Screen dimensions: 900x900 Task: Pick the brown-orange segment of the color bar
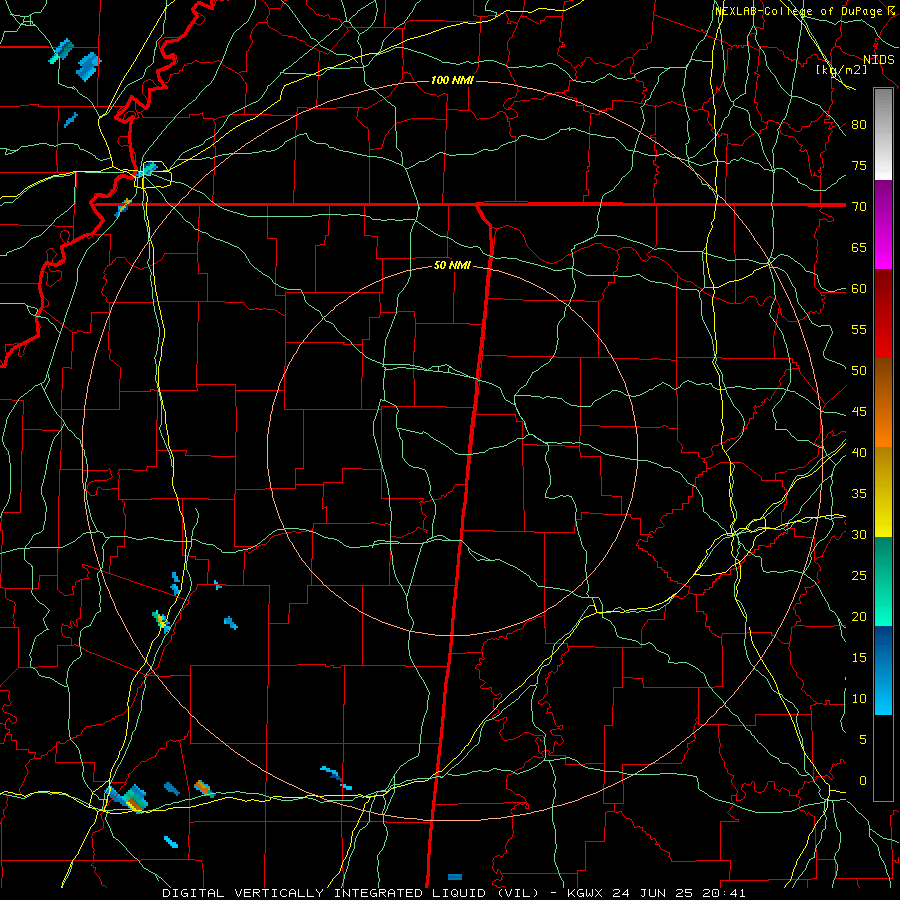pos(883,402)
